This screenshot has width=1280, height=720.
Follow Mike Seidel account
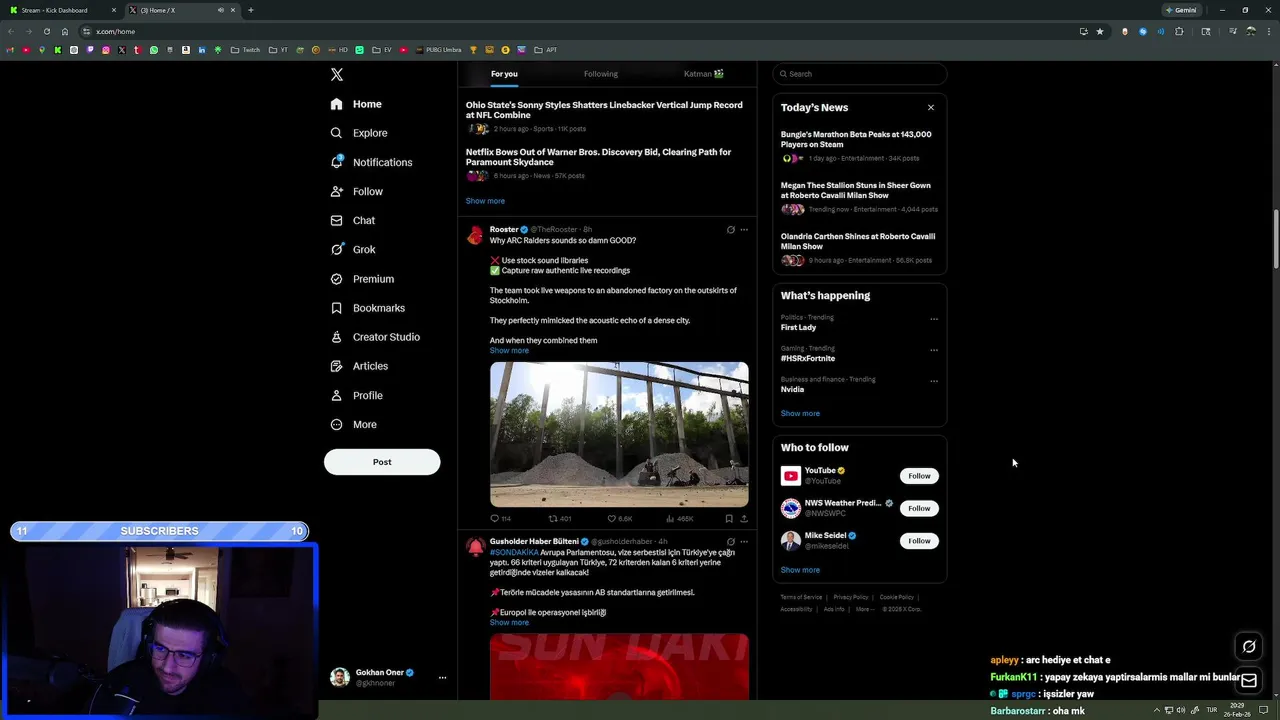point(919,541)
